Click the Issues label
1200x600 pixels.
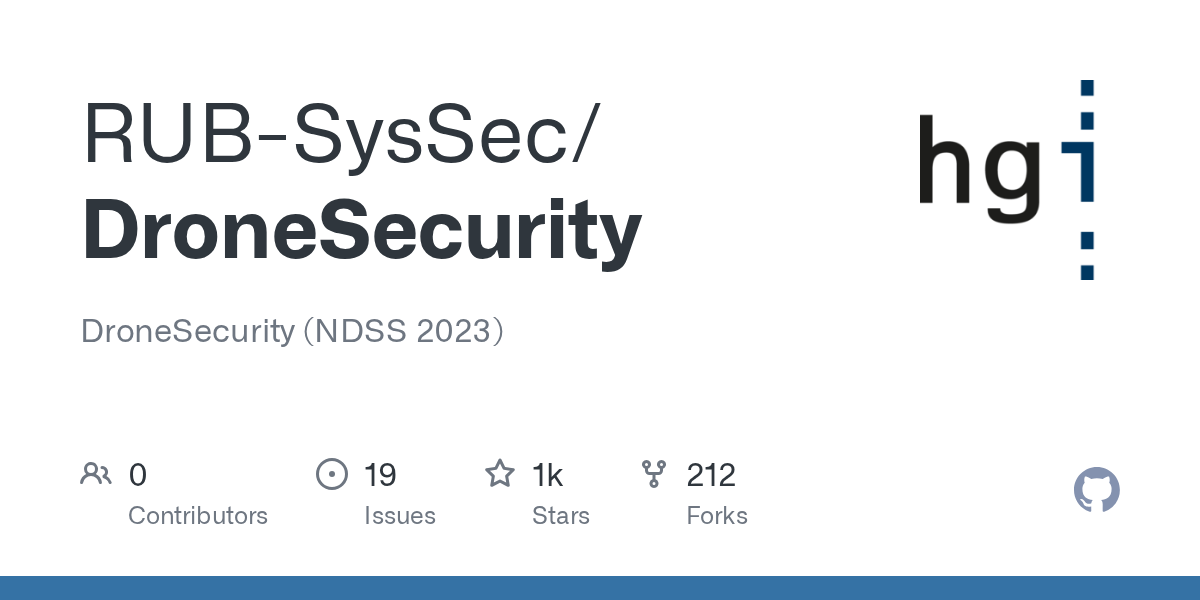coord(400,516)
